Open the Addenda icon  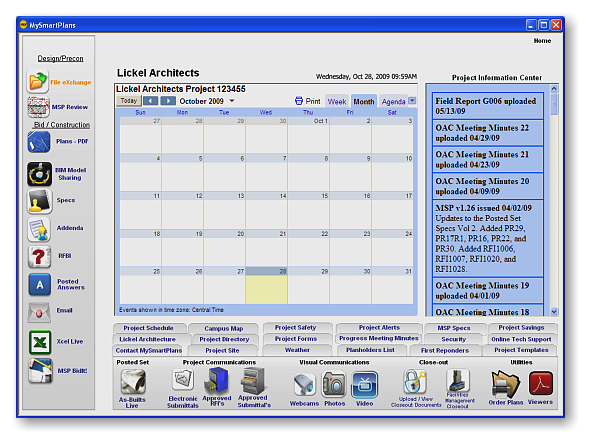point(39,229)
